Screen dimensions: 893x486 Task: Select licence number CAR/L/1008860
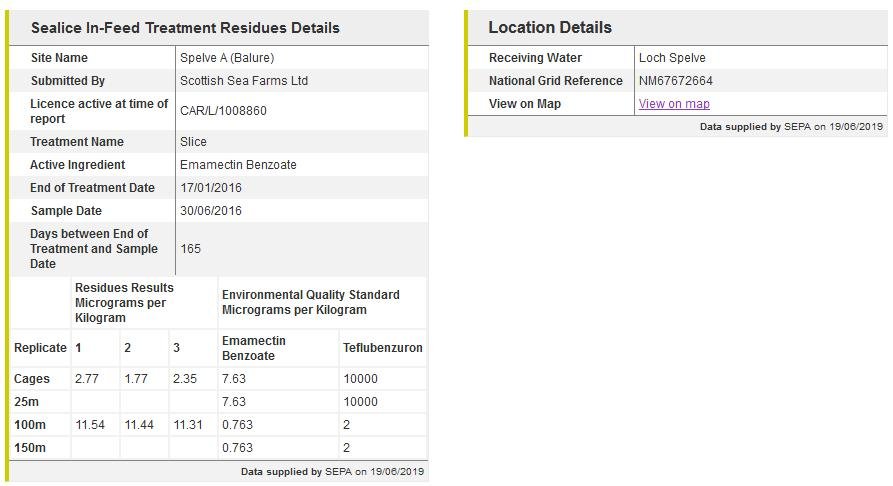click(223, 111)
